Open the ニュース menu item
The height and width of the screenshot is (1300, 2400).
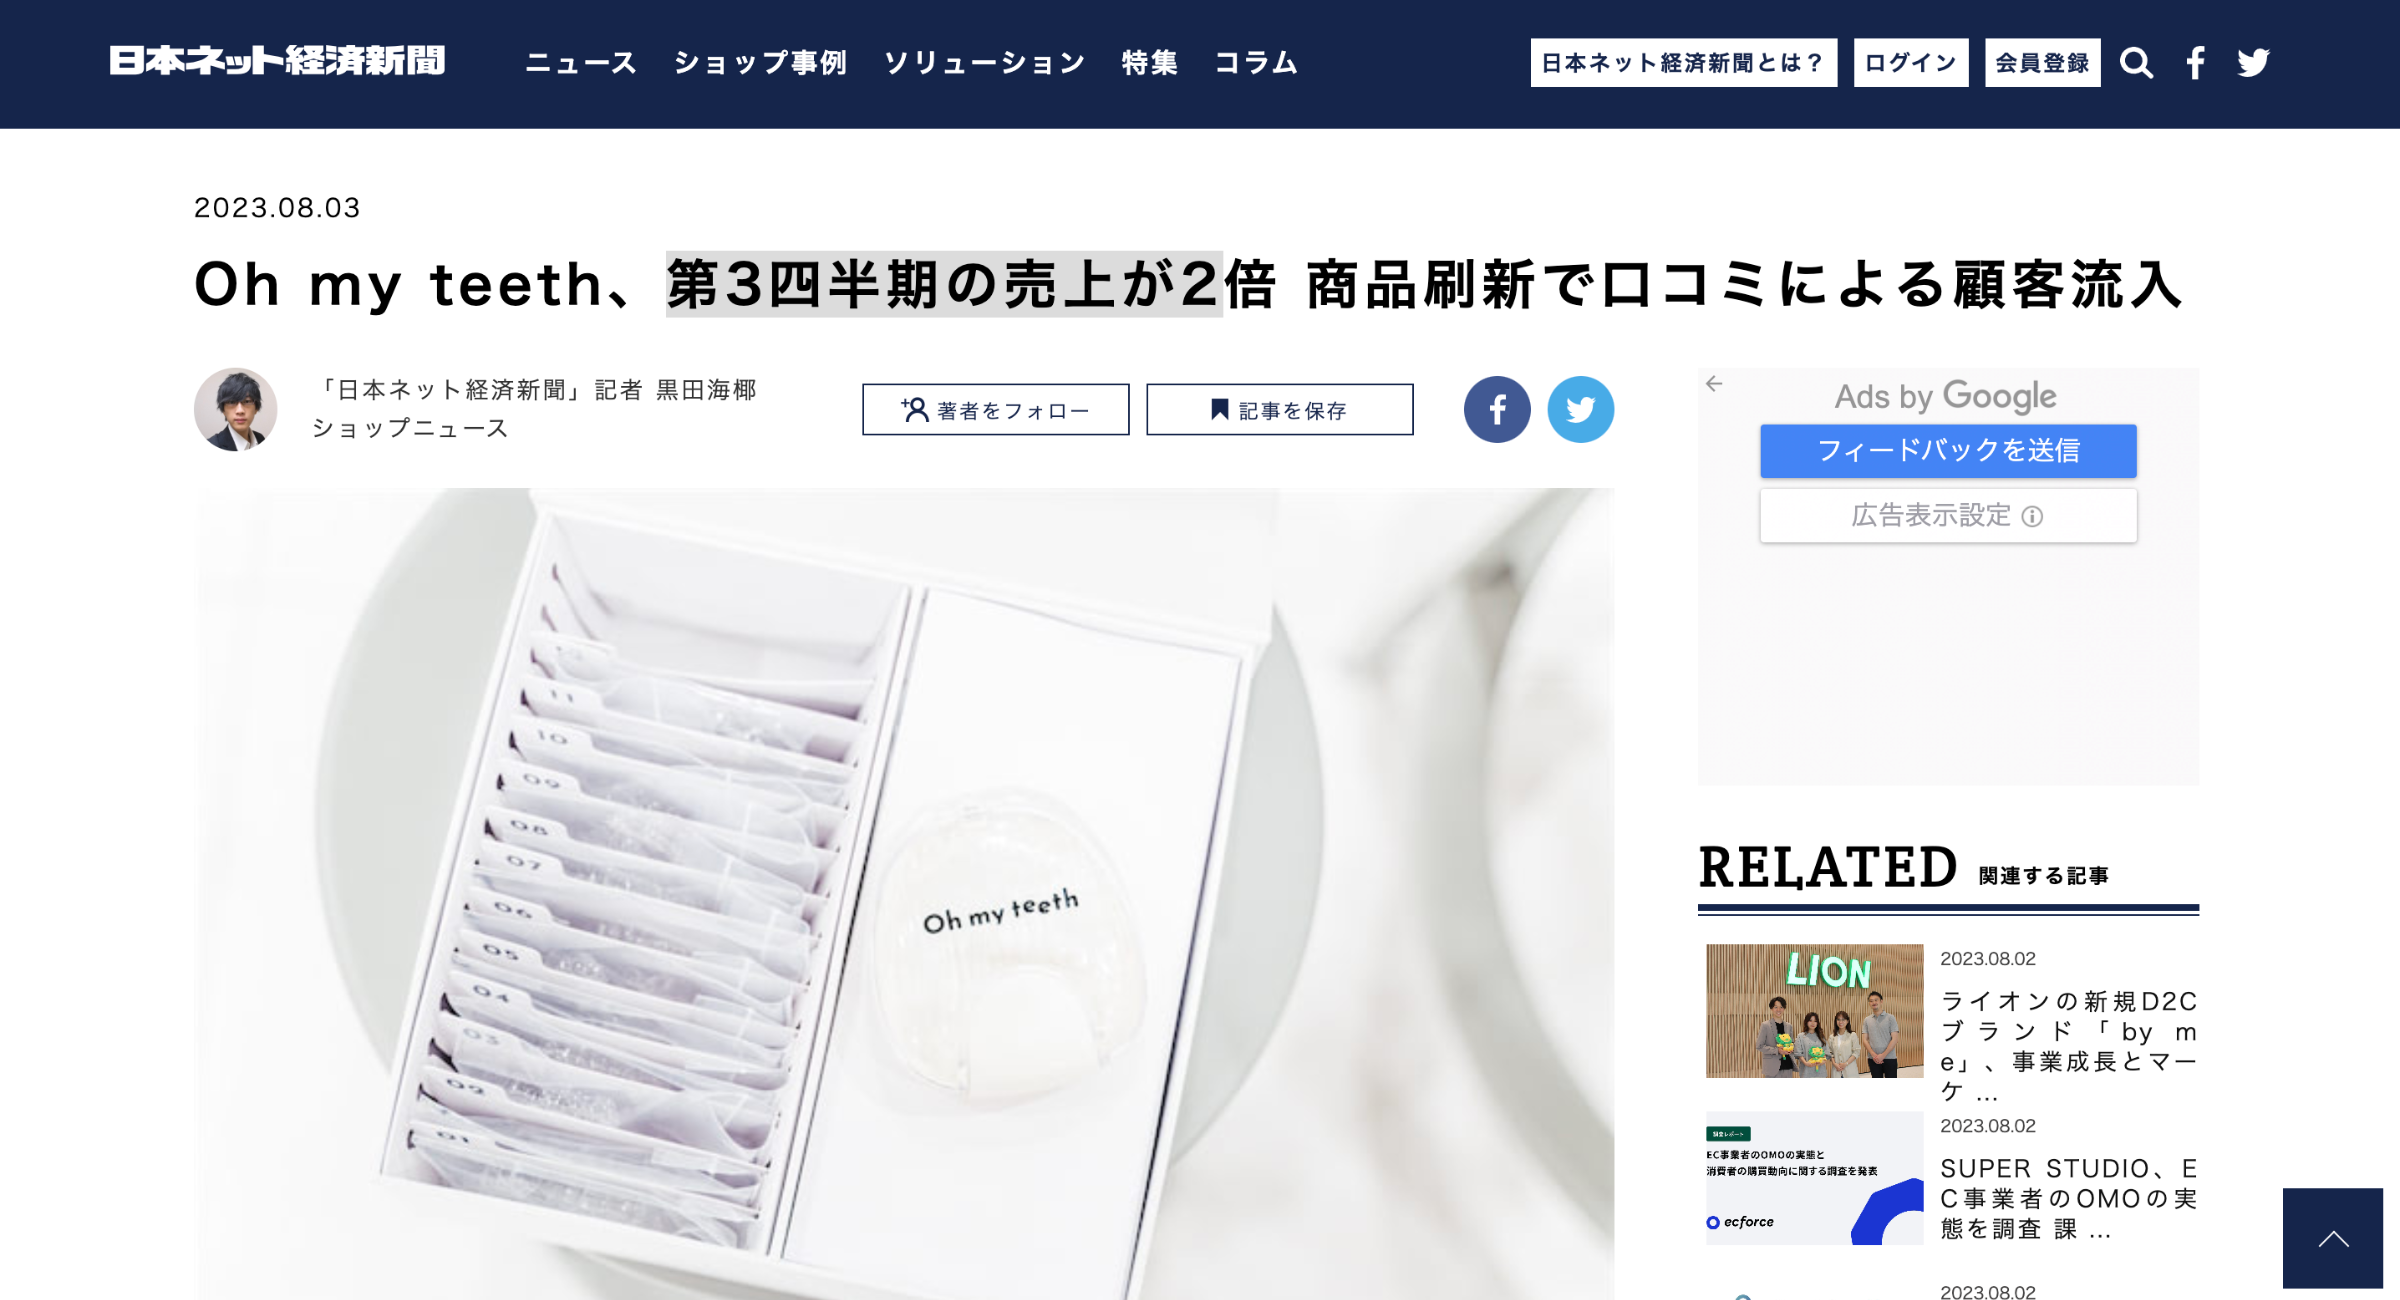pyautogui.click(x=581, y=63)
